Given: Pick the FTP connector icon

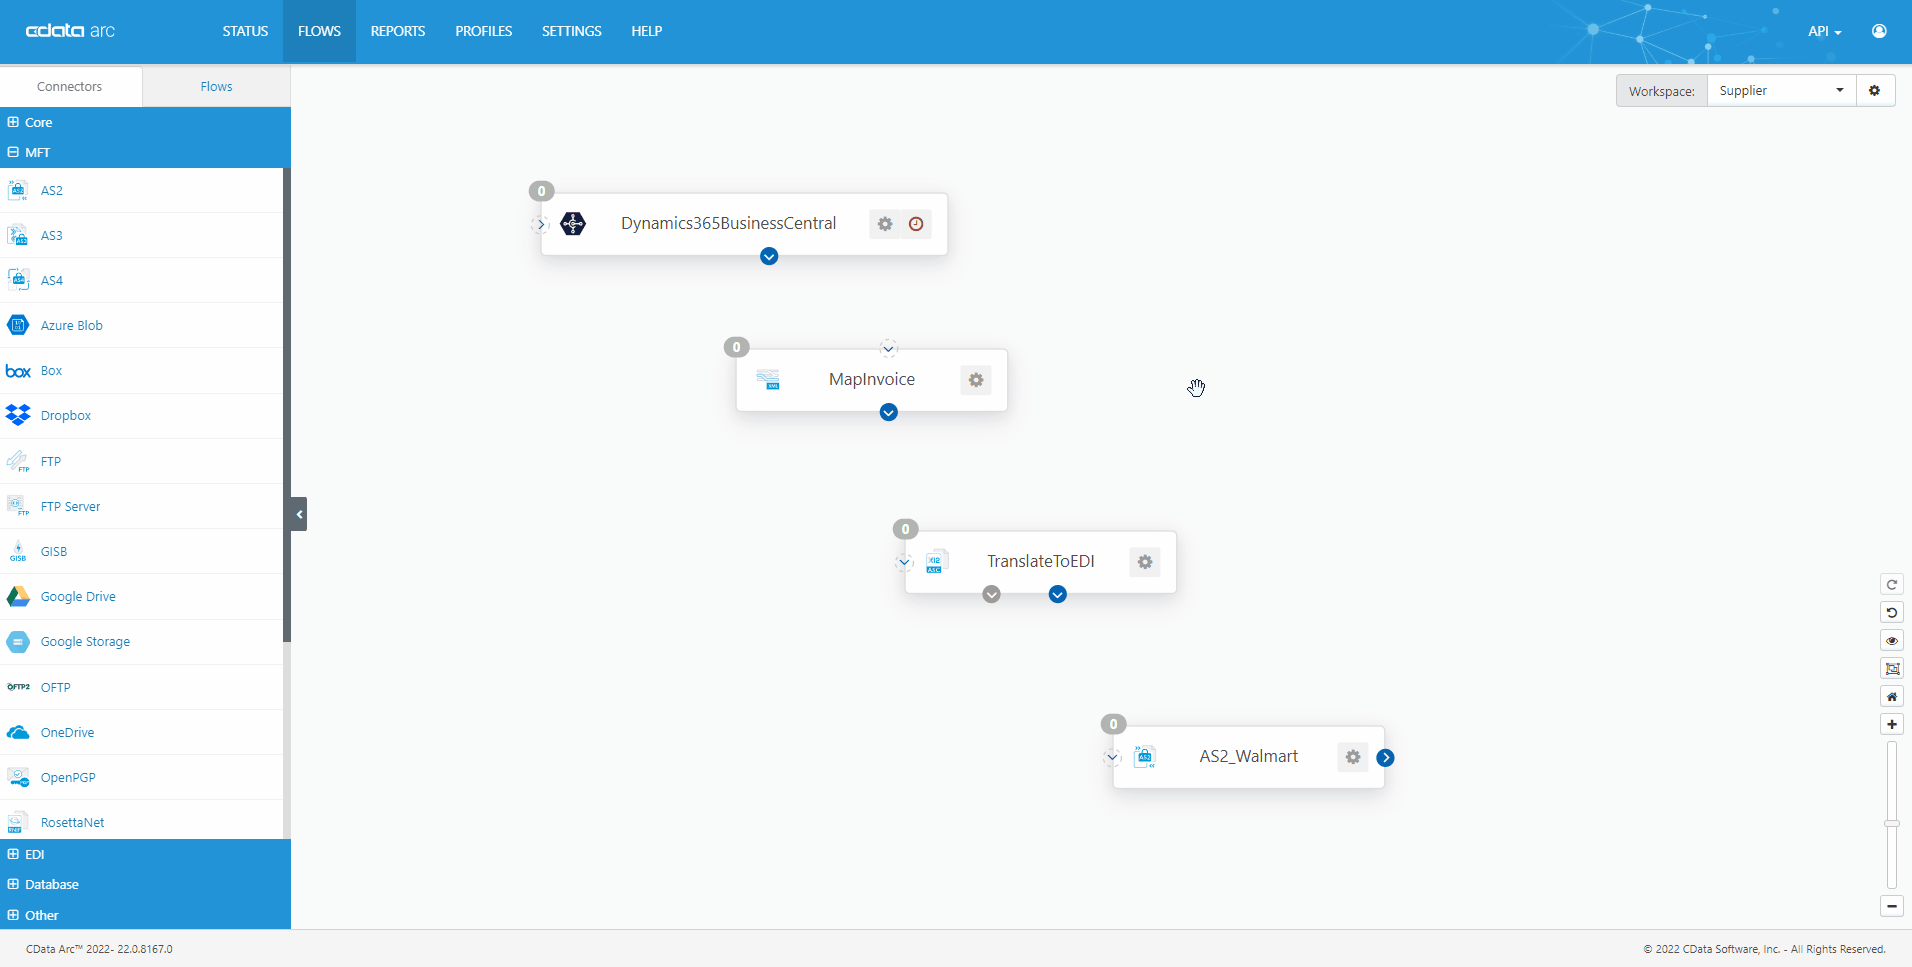Looking at the screenshot, I should pos(18,461).
